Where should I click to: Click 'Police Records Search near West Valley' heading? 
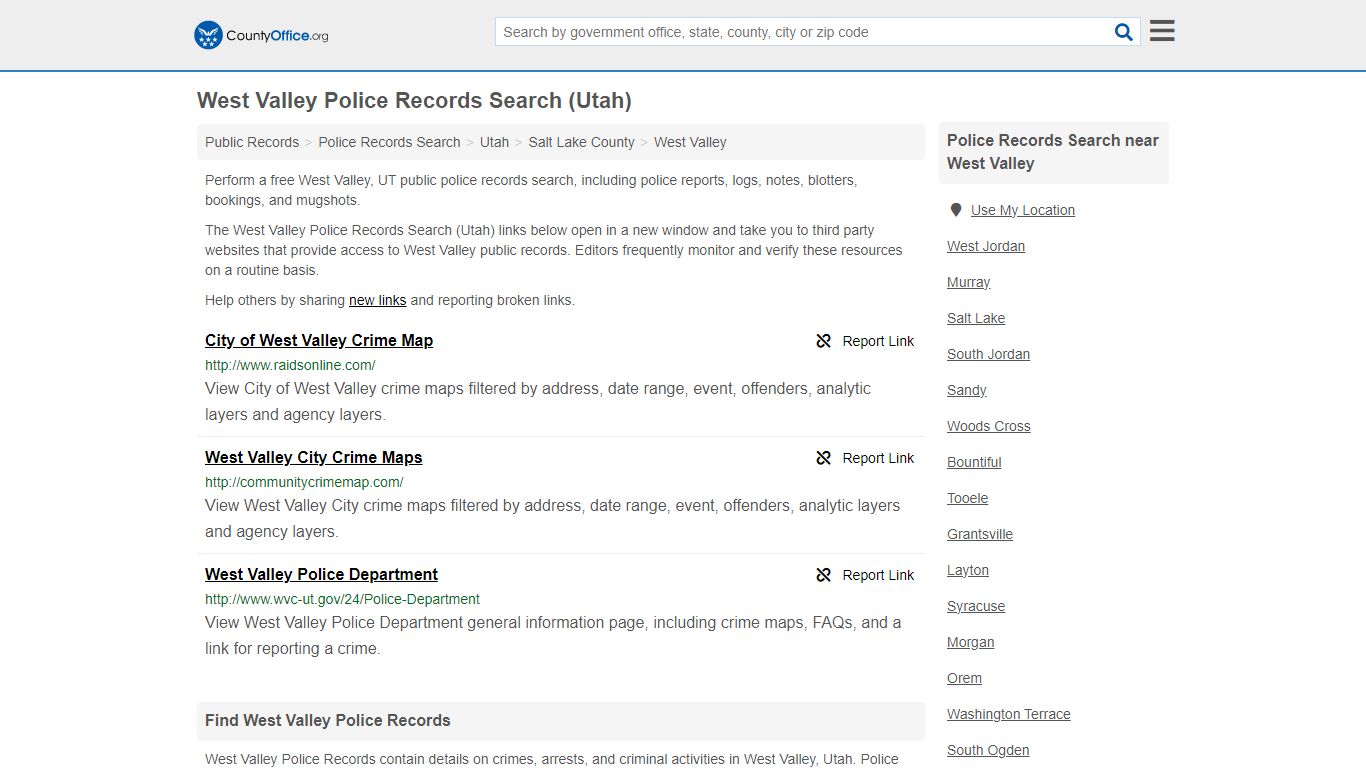[1053, 152]
